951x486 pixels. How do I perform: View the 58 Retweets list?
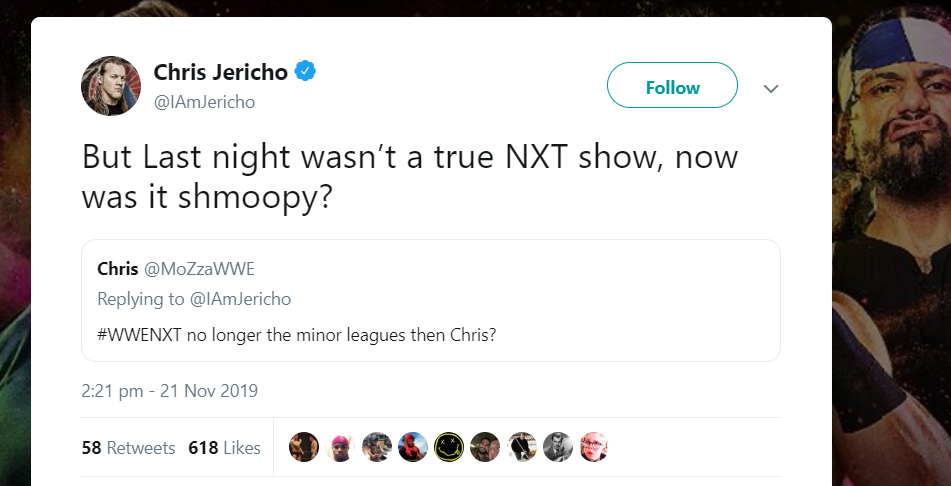pos(128,447)
